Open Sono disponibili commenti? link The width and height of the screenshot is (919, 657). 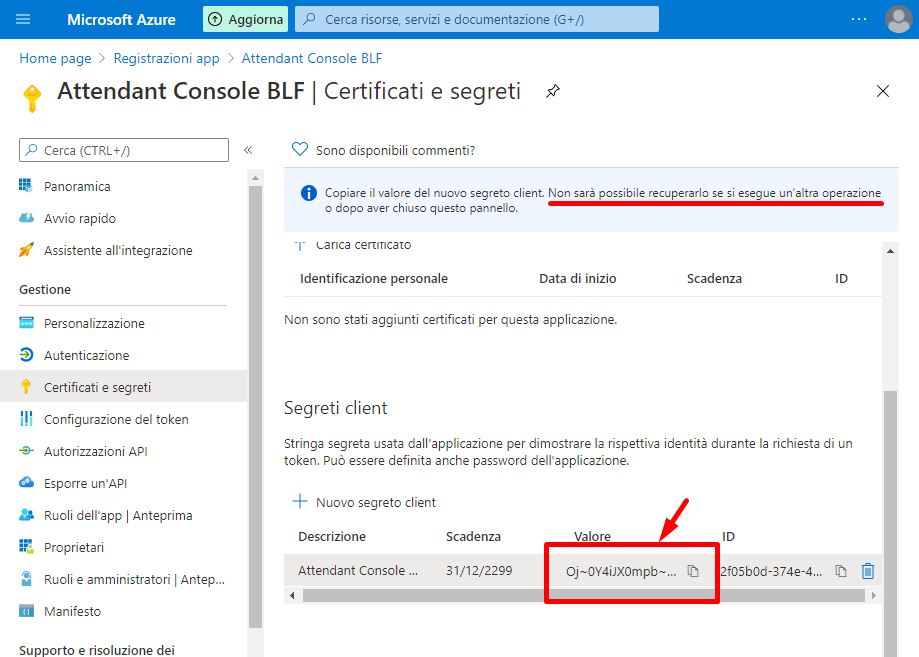pyautogui.click(x=395, y=151)
